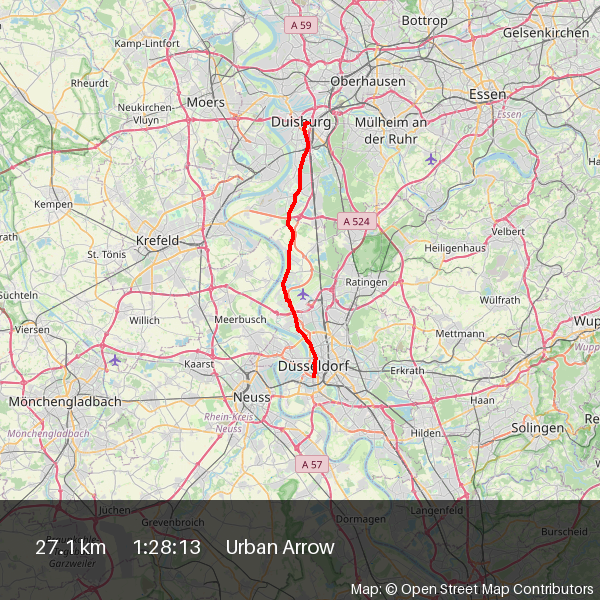Click the airport icon near Mönchengladbach
The image size is (600, 600).
114,360
